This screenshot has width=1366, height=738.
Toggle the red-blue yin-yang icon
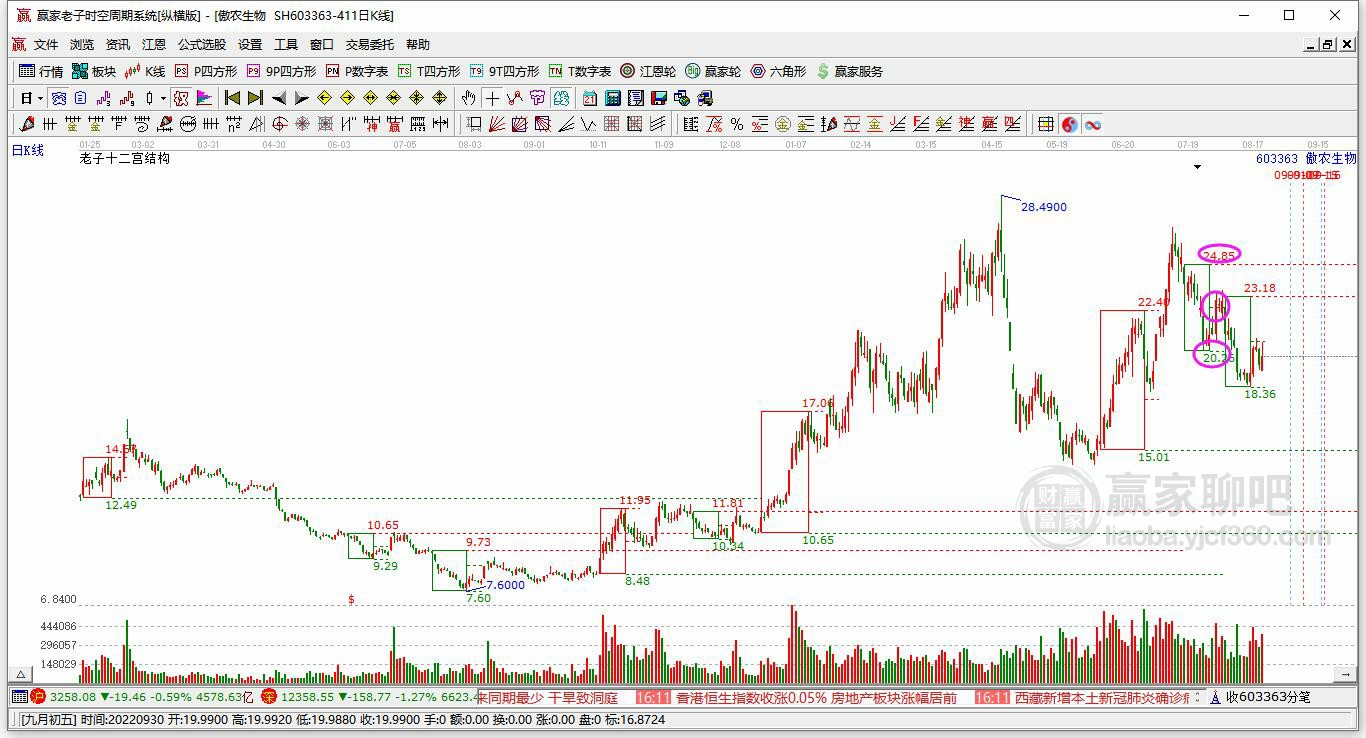point(1070,124)
